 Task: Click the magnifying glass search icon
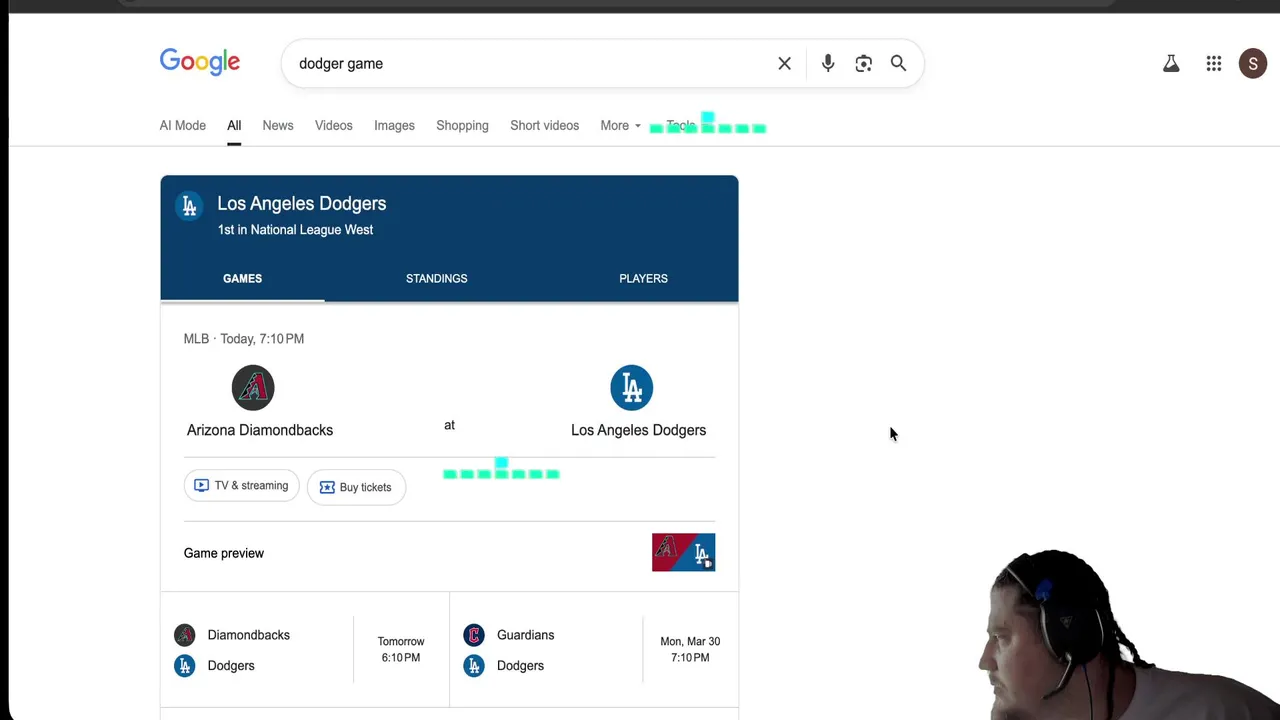(x=898, y=64)
